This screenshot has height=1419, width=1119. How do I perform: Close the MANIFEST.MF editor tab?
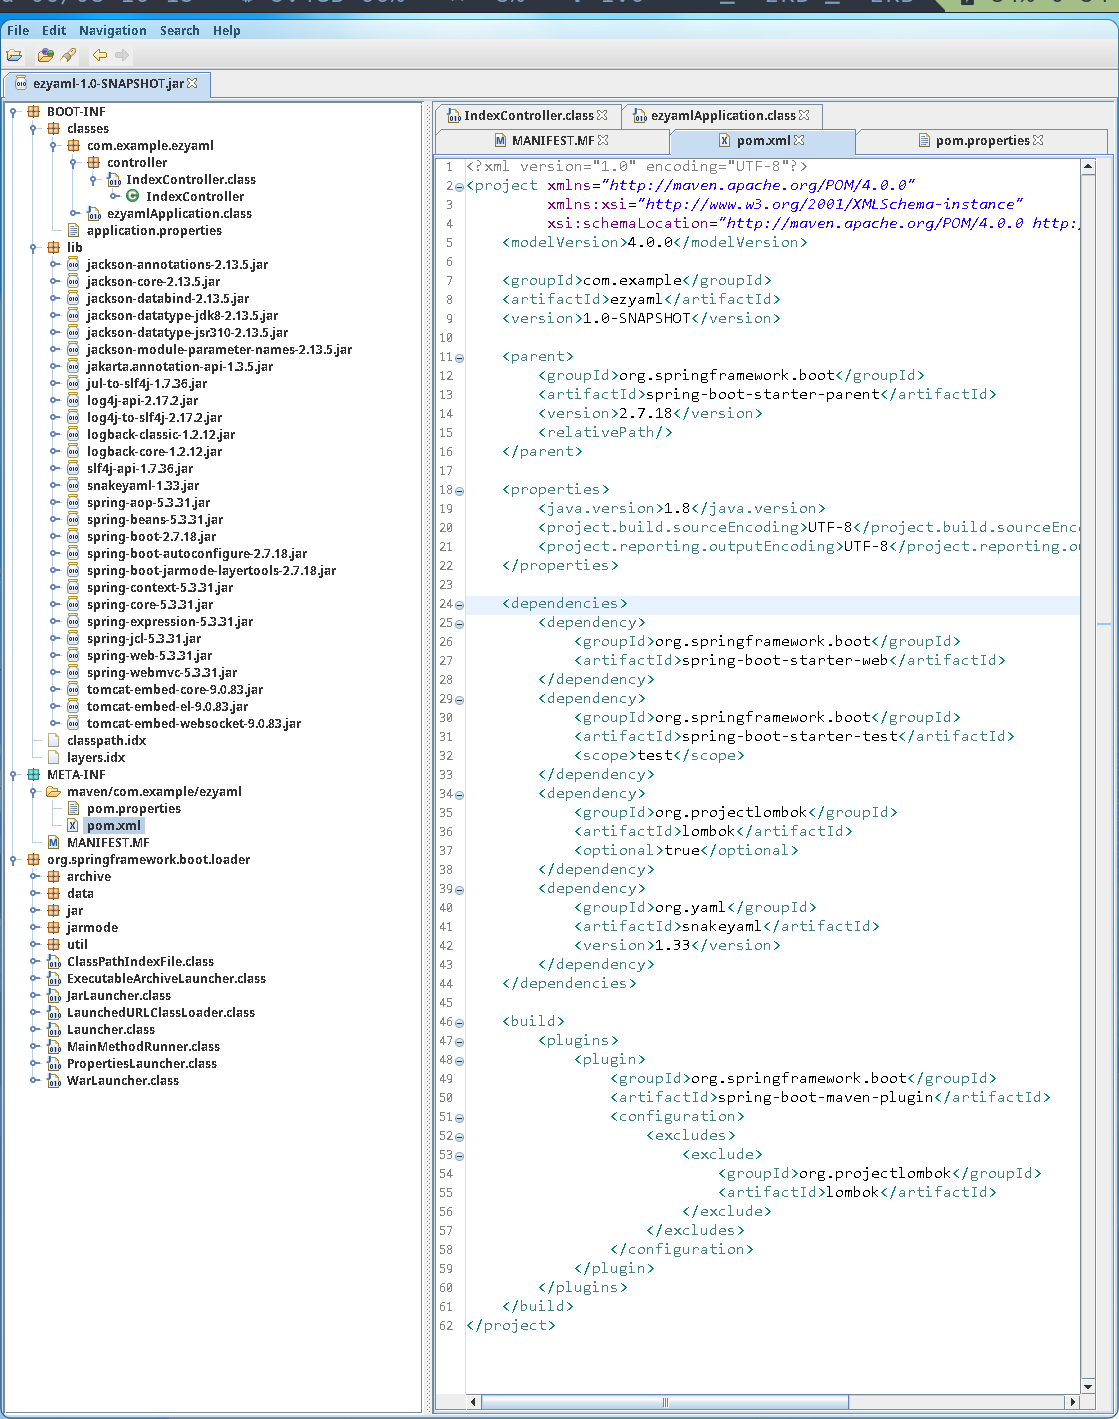tap(603, 140)
